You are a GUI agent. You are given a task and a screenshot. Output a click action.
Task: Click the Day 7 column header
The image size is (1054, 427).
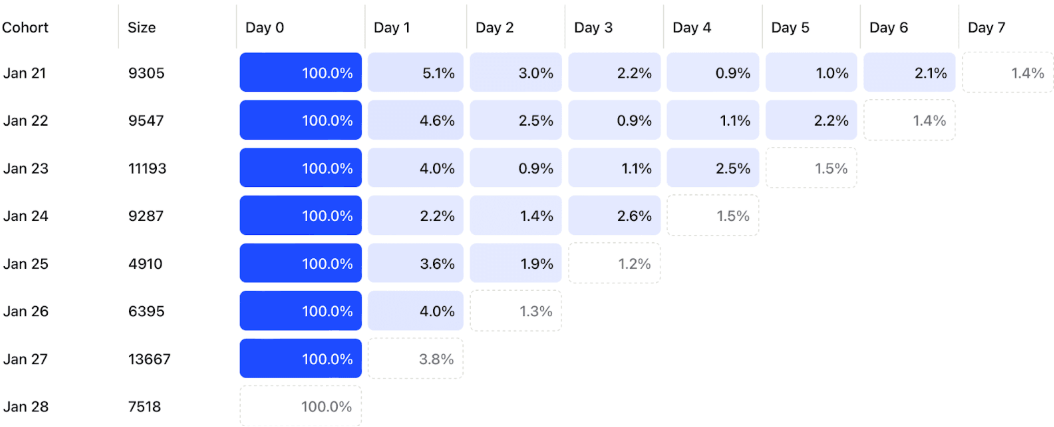[987, 28]
